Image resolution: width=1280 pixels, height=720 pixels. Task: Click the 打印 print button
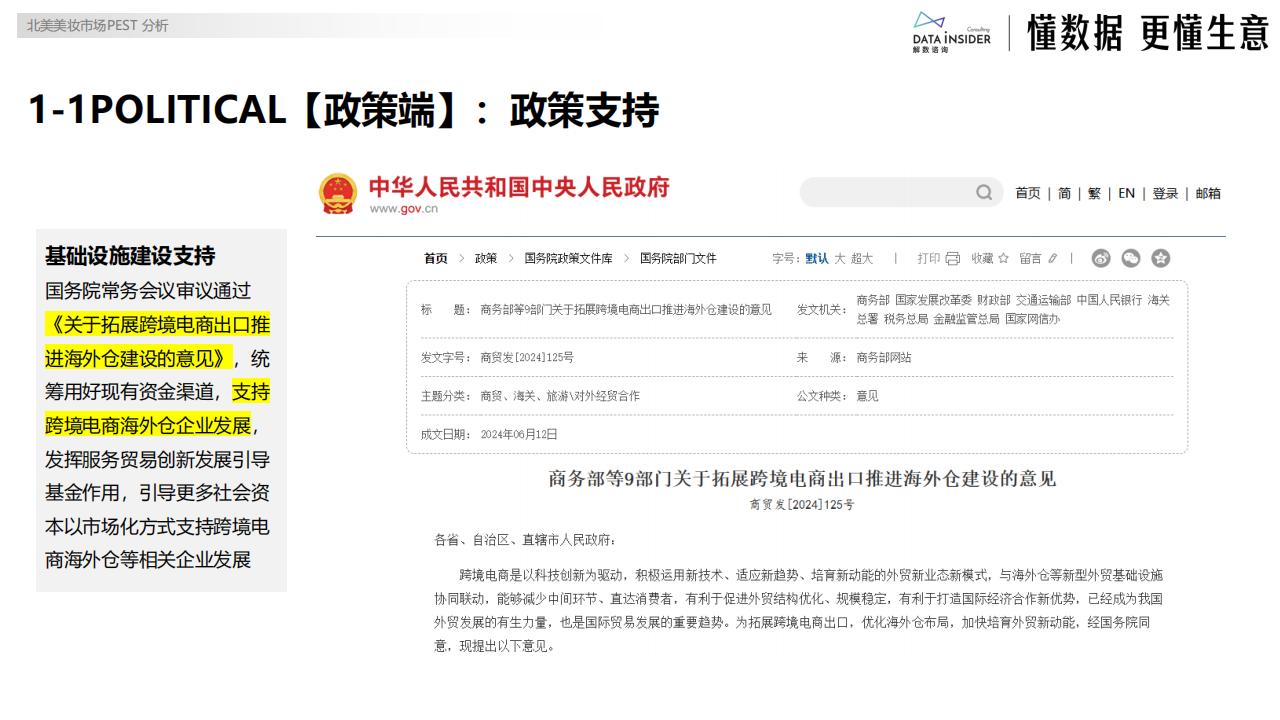point(929,259)
